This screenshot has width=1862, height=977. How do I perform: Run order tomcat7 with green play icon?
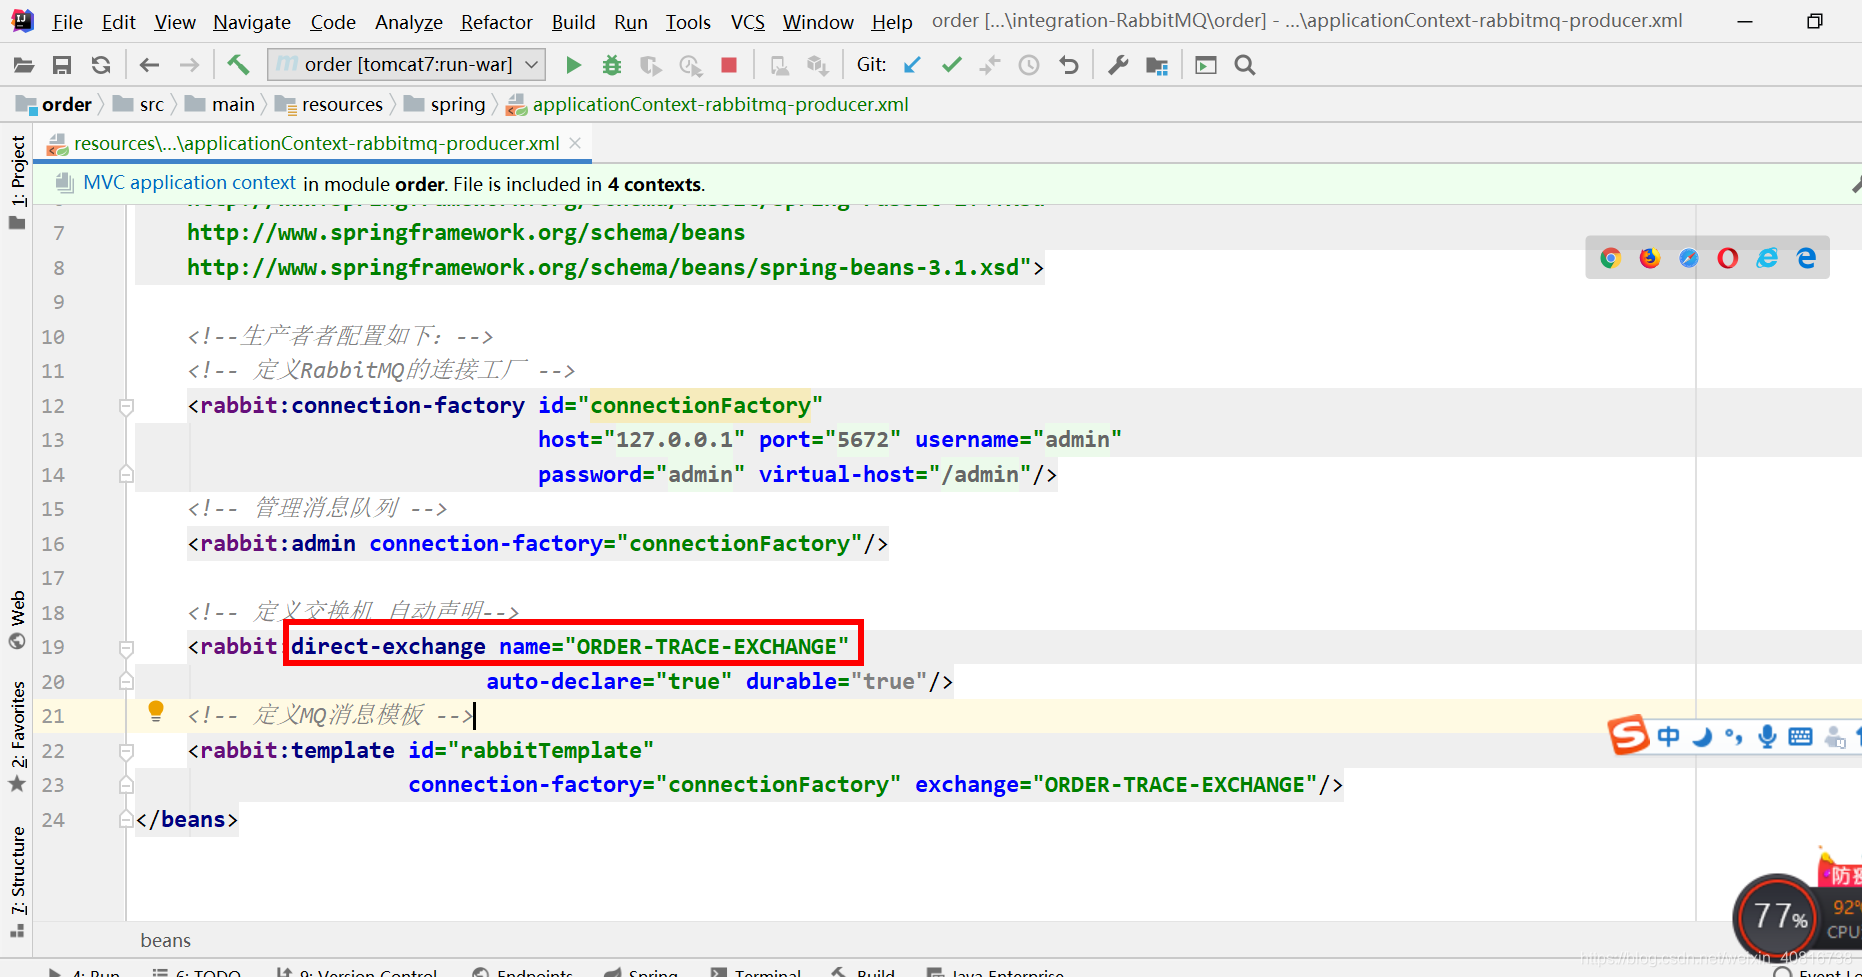pyautogui.click(x=573, y=65)
